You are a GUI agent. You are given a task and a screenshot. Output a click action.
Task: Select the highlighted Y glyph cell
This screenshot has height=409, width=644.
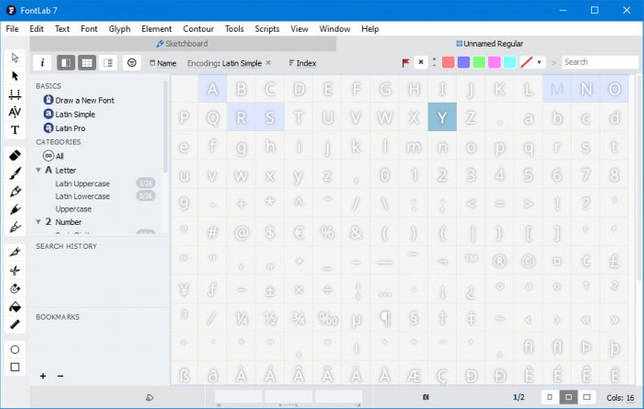click(442, 117)
